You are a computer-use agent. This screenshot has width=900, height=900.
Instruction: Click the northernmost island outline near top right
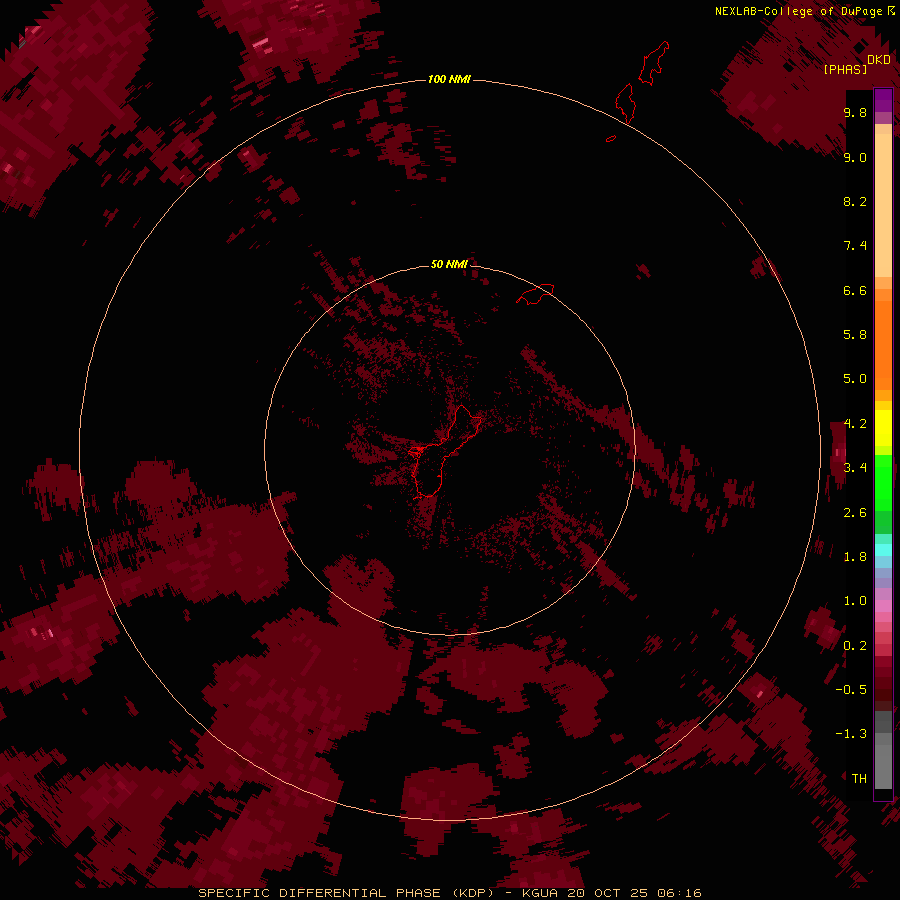click(x=654, y=63)
